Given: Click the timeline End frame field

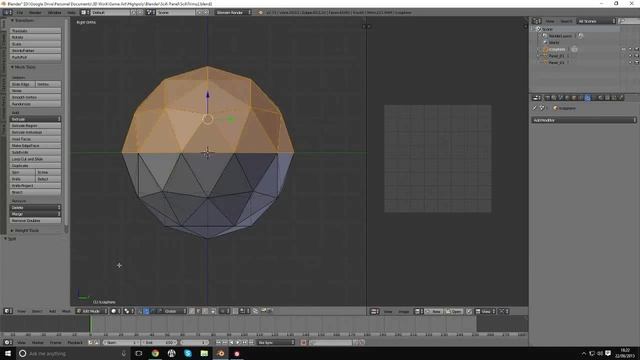Looking at the screenshot, I should (x=160, y=342).
